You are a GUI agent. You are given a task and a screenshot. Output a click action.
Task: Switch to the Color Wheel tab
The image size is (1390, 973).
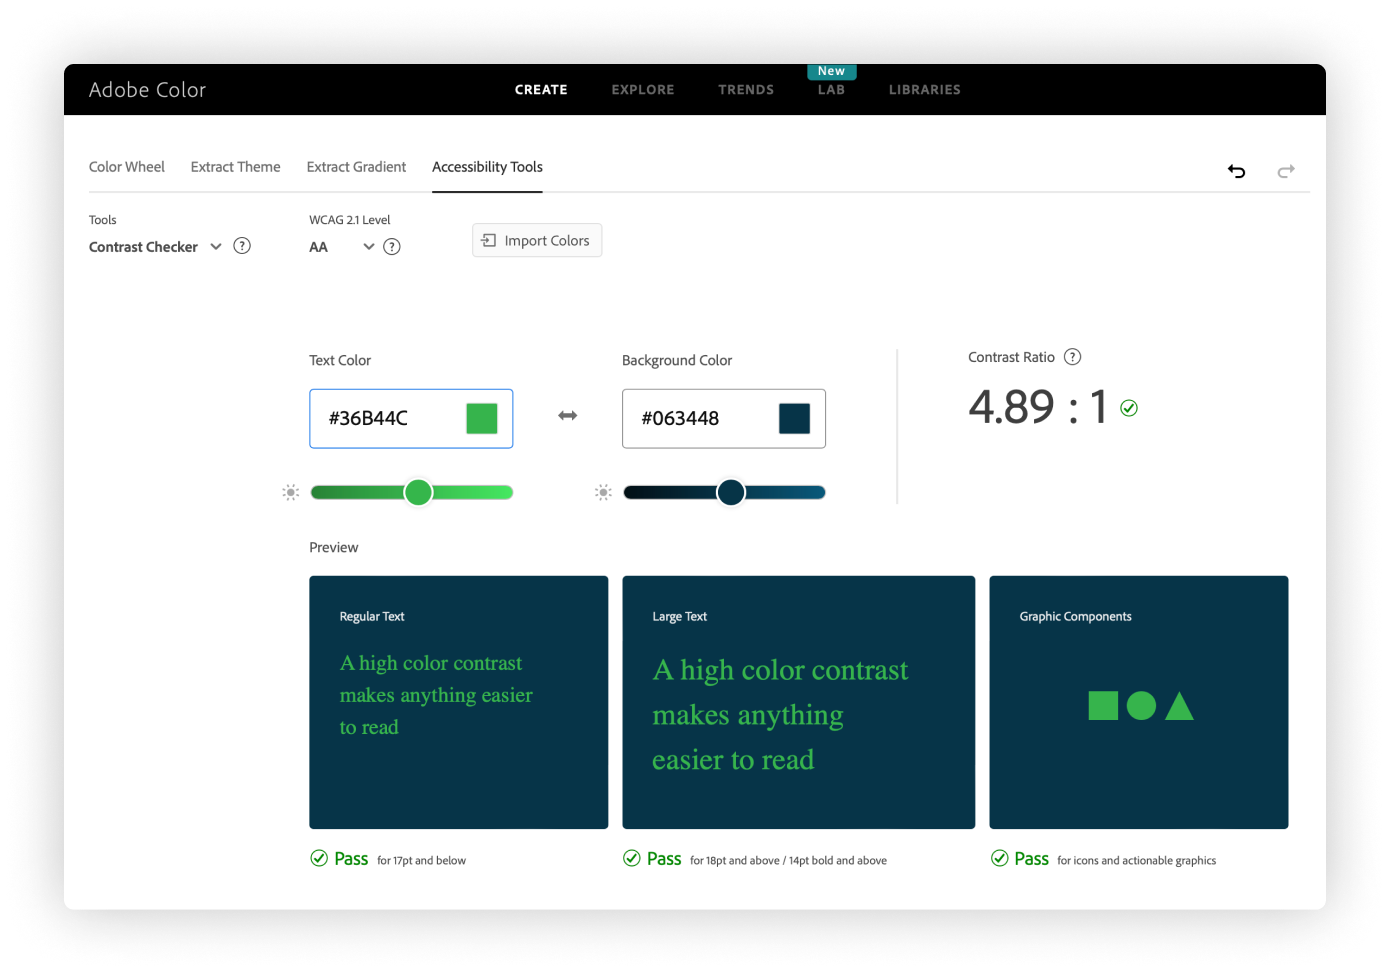pos(127,167)
